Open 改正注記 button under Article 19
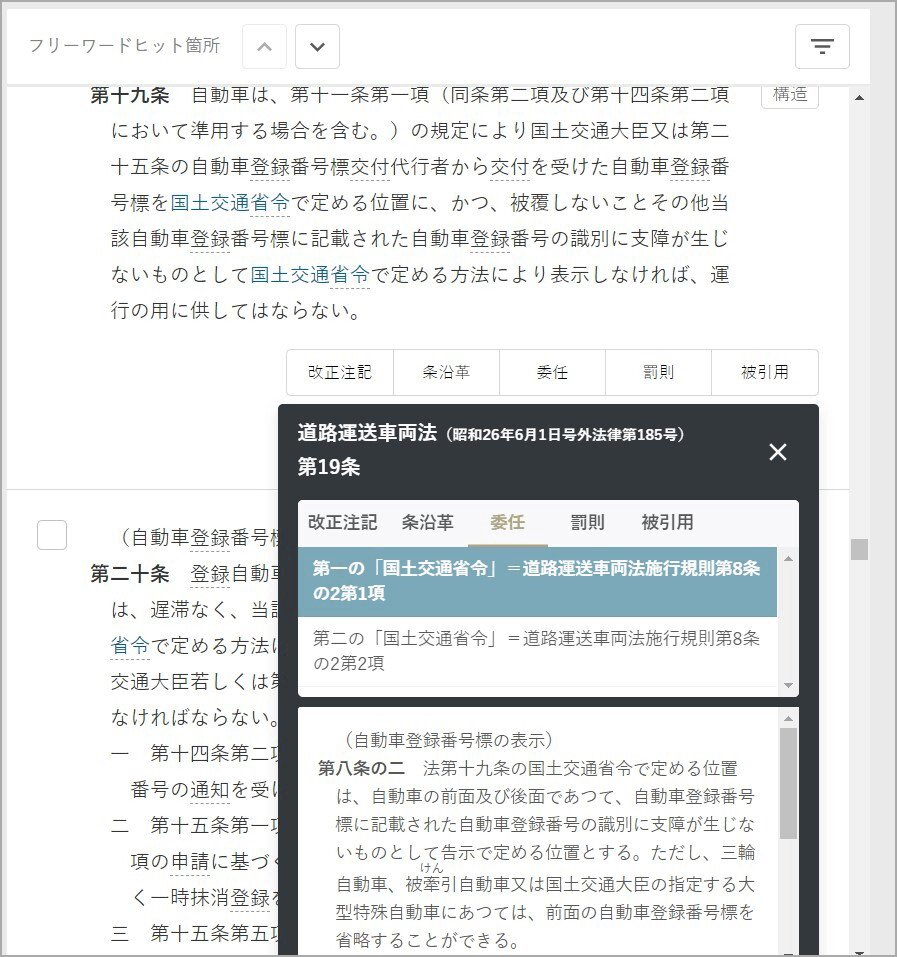Screen dimensions: 897x957 point(340,372)
